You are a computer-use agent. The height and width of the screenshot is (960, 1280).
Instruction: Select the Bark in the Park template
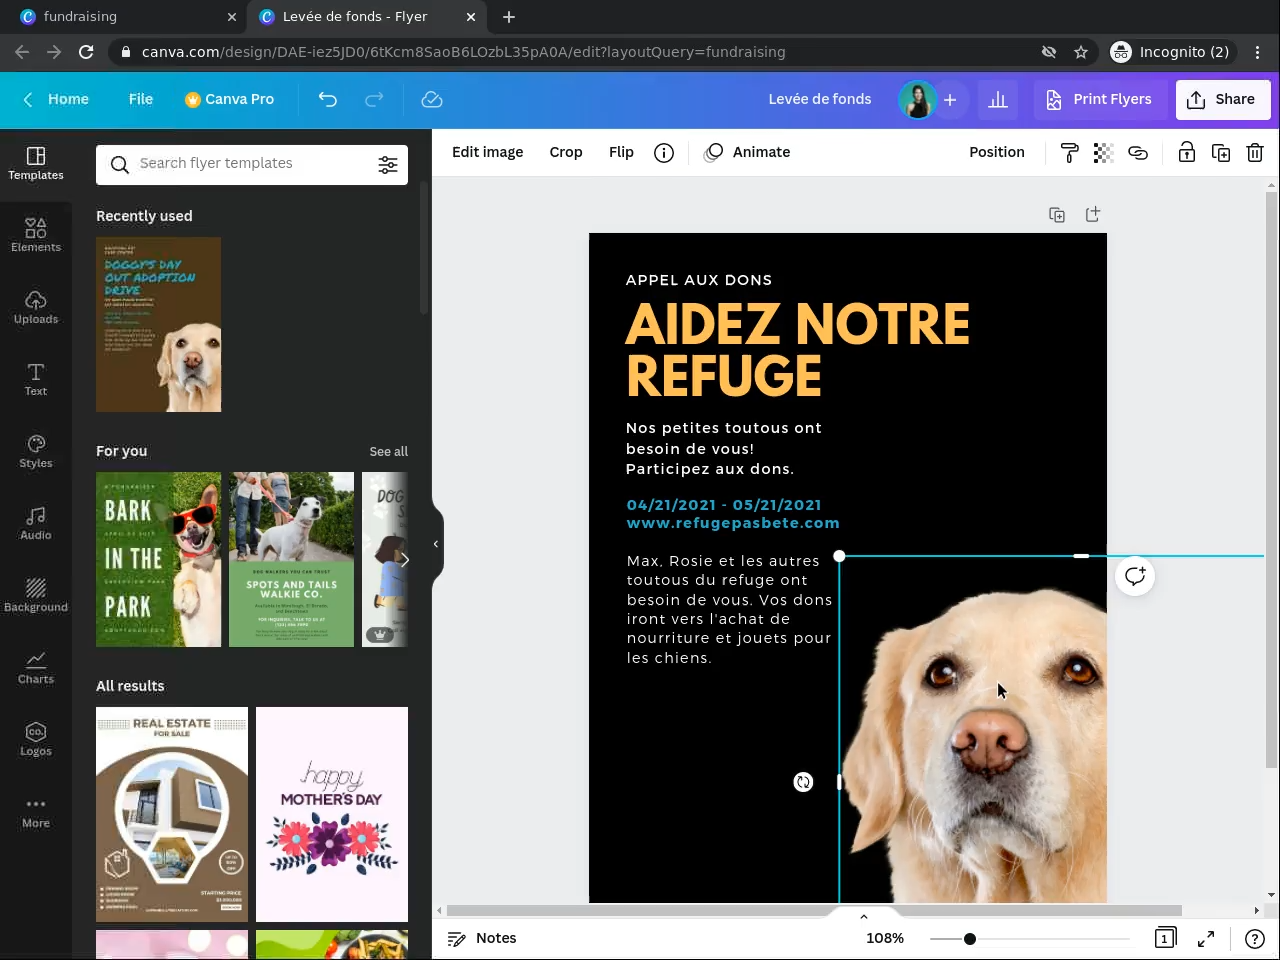tap(158, 559)
